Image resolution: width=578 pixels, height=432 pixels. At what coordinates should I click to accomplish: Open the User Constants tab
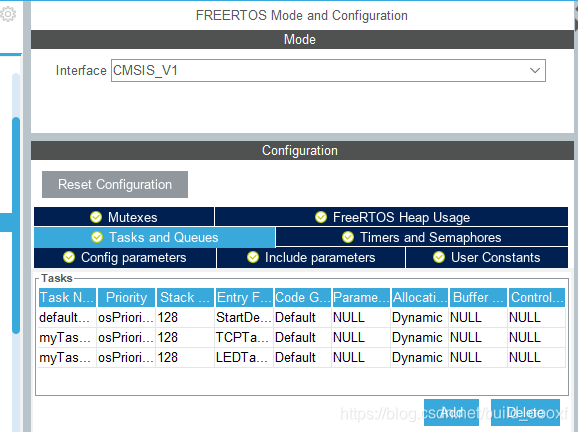487,257
